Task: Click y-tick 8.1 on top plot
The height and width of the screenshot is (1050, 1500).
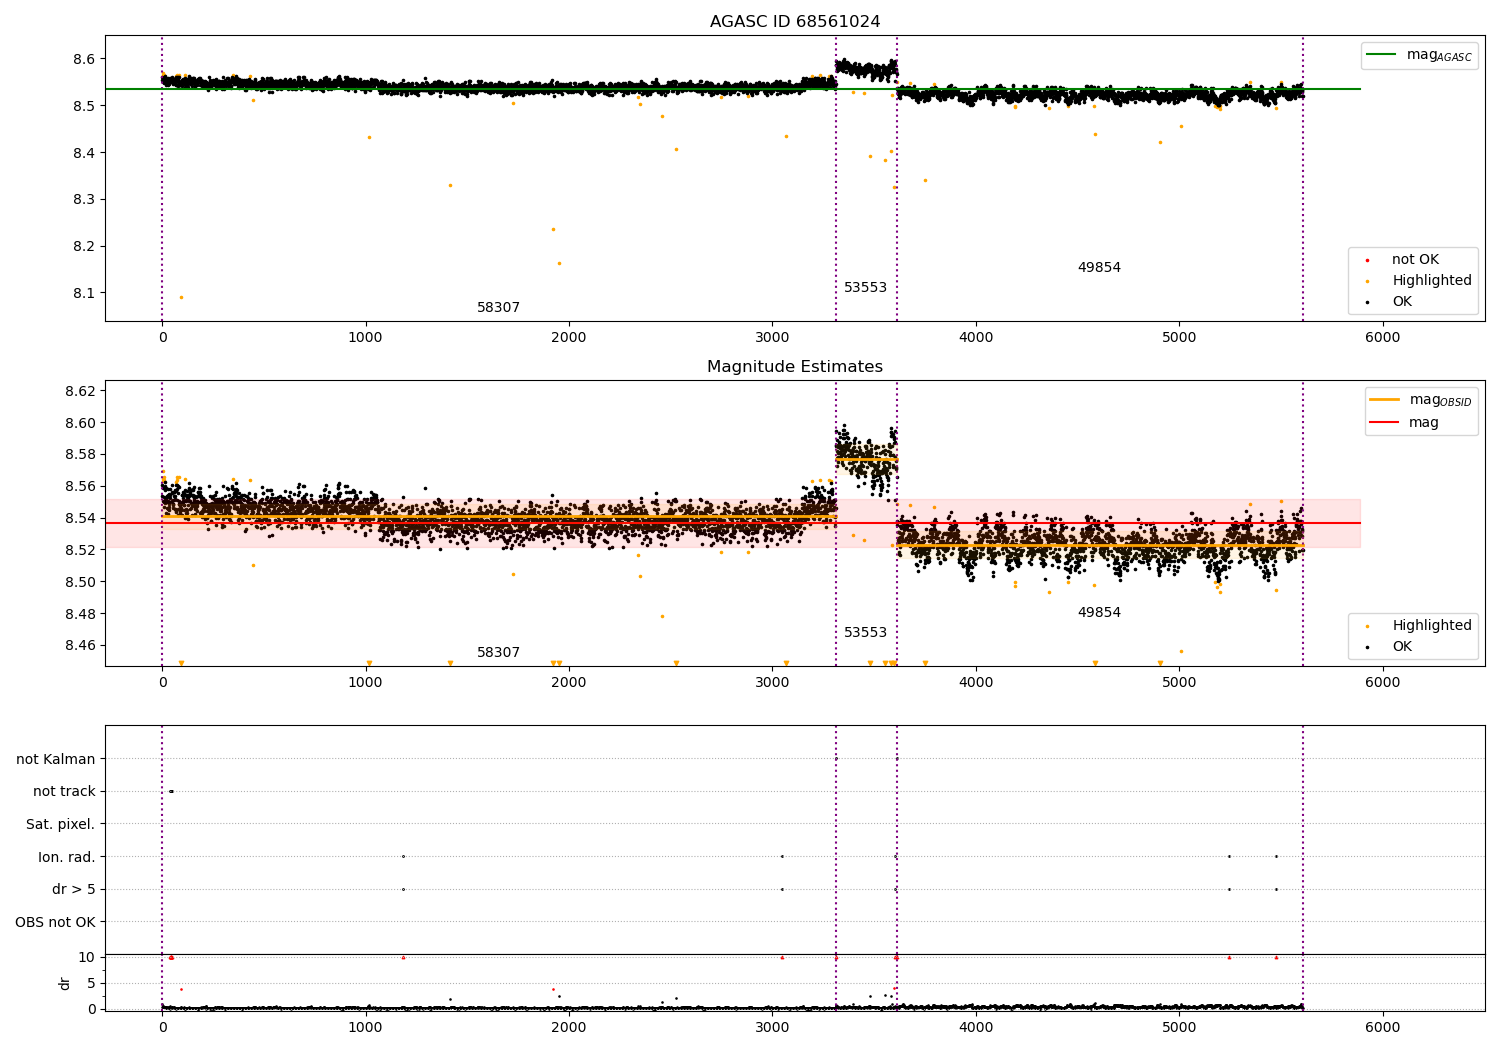Action: 84,294
